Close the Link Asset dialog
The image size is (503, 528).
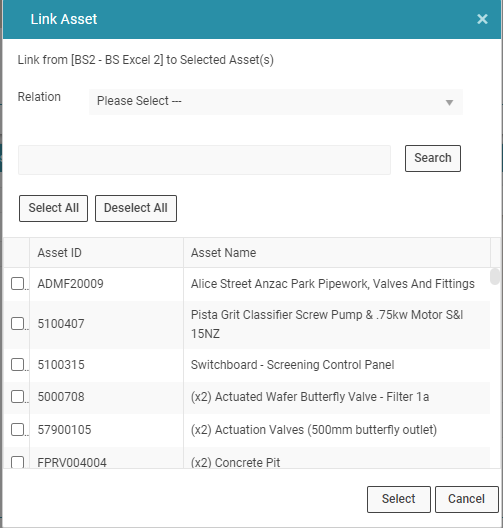482,19
